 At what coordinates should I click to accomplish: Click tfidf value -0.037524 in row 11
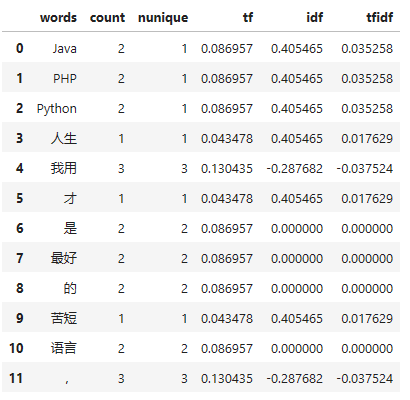pos(365,379)
